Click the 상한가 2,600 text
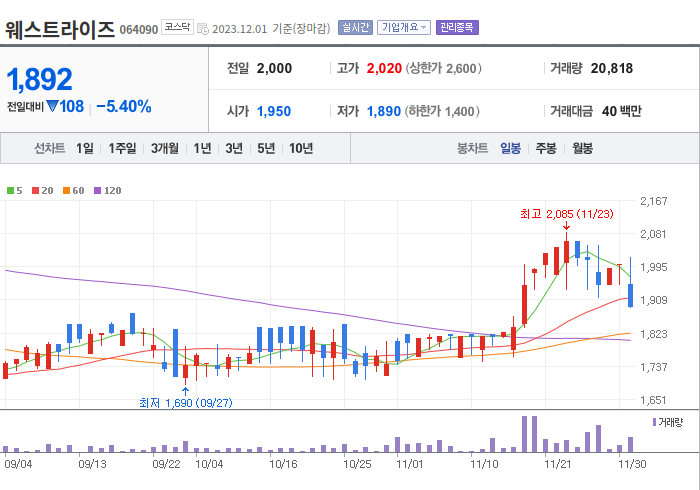This screenshot has height=490, width=700. 443,68
